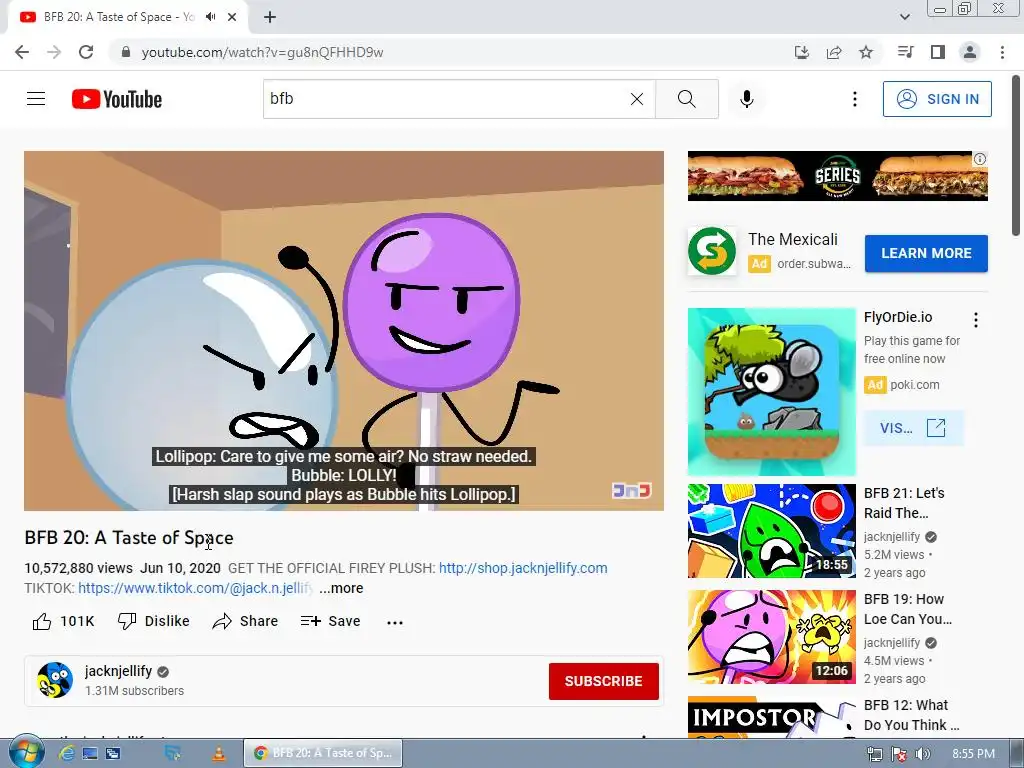The width and height of the screenshot is (1024, 768).
Task: Open BFB 19: How Loe Can You thumbnail
Action: click(771, 637)
